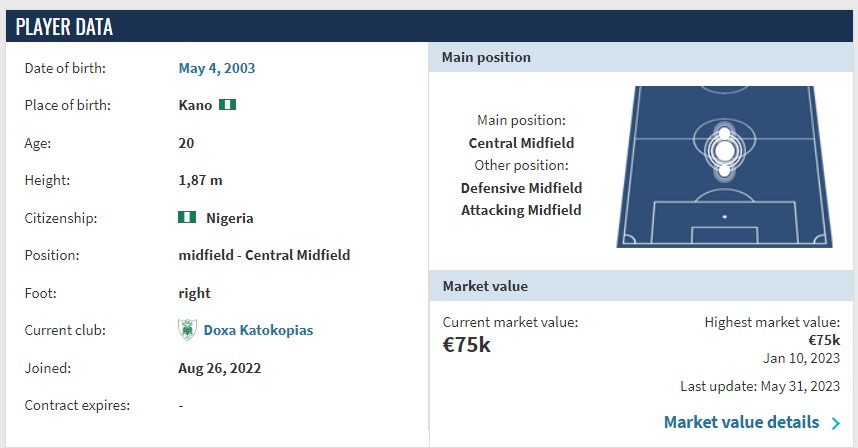Click the Defensive Midfield other position text
Viewport: 858px width, 448px height.
[521, 188]
